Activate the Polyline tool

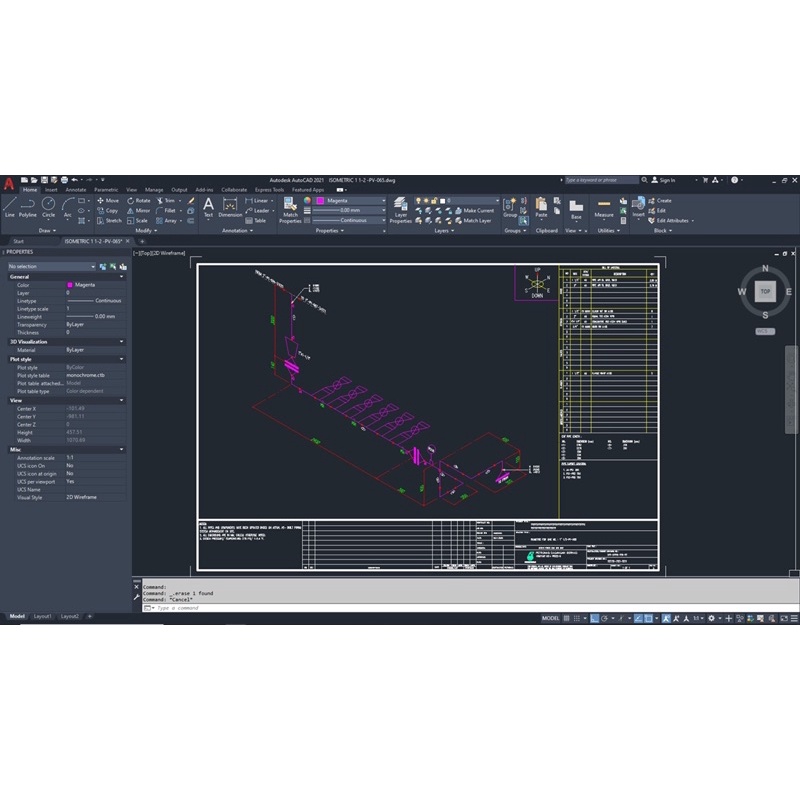[27, 206]
